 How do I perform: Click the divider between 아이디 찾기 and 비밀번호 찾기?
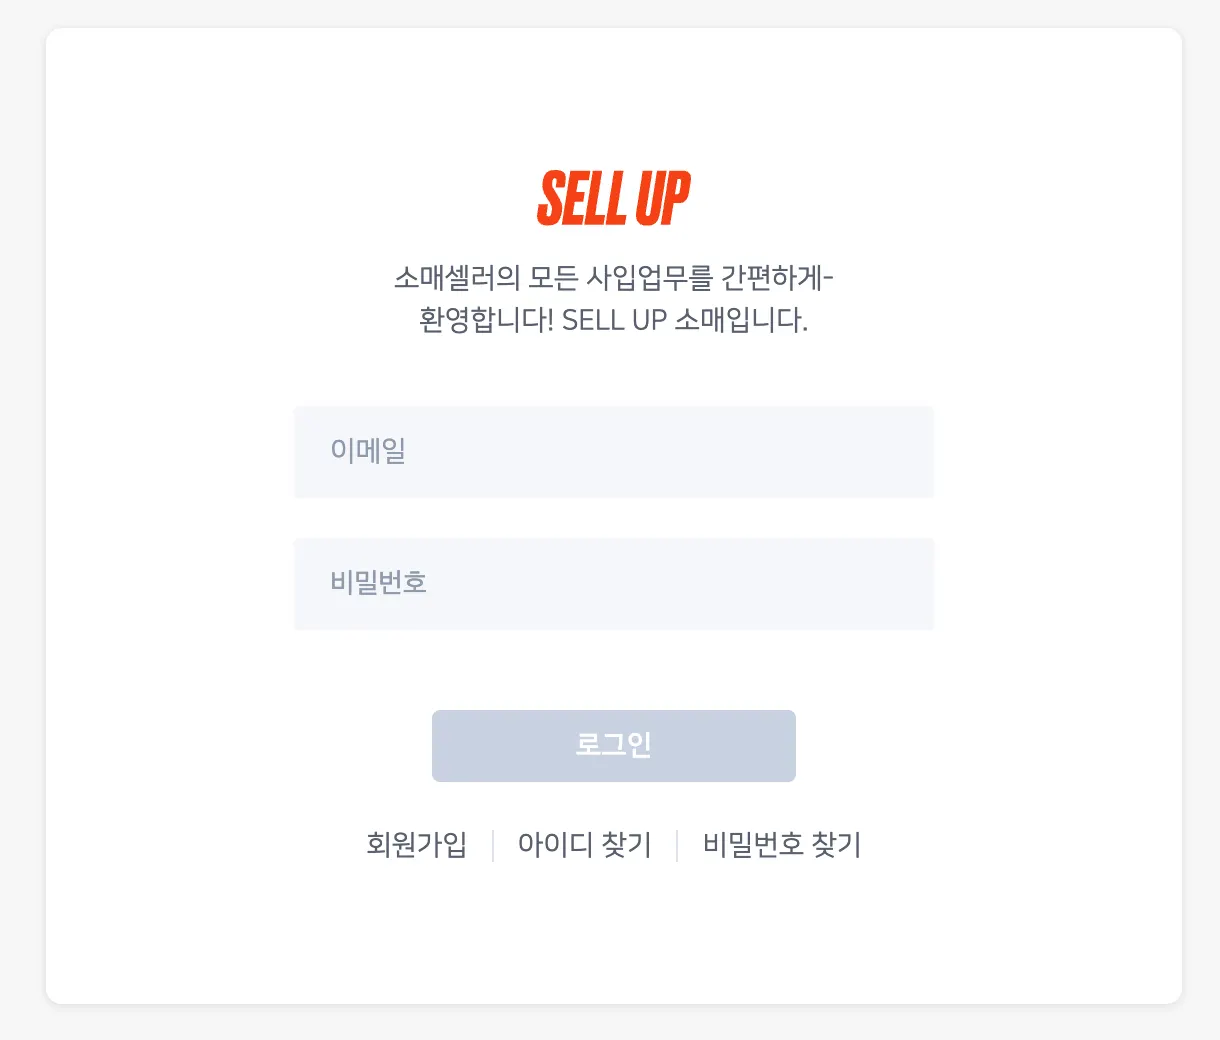677,845
